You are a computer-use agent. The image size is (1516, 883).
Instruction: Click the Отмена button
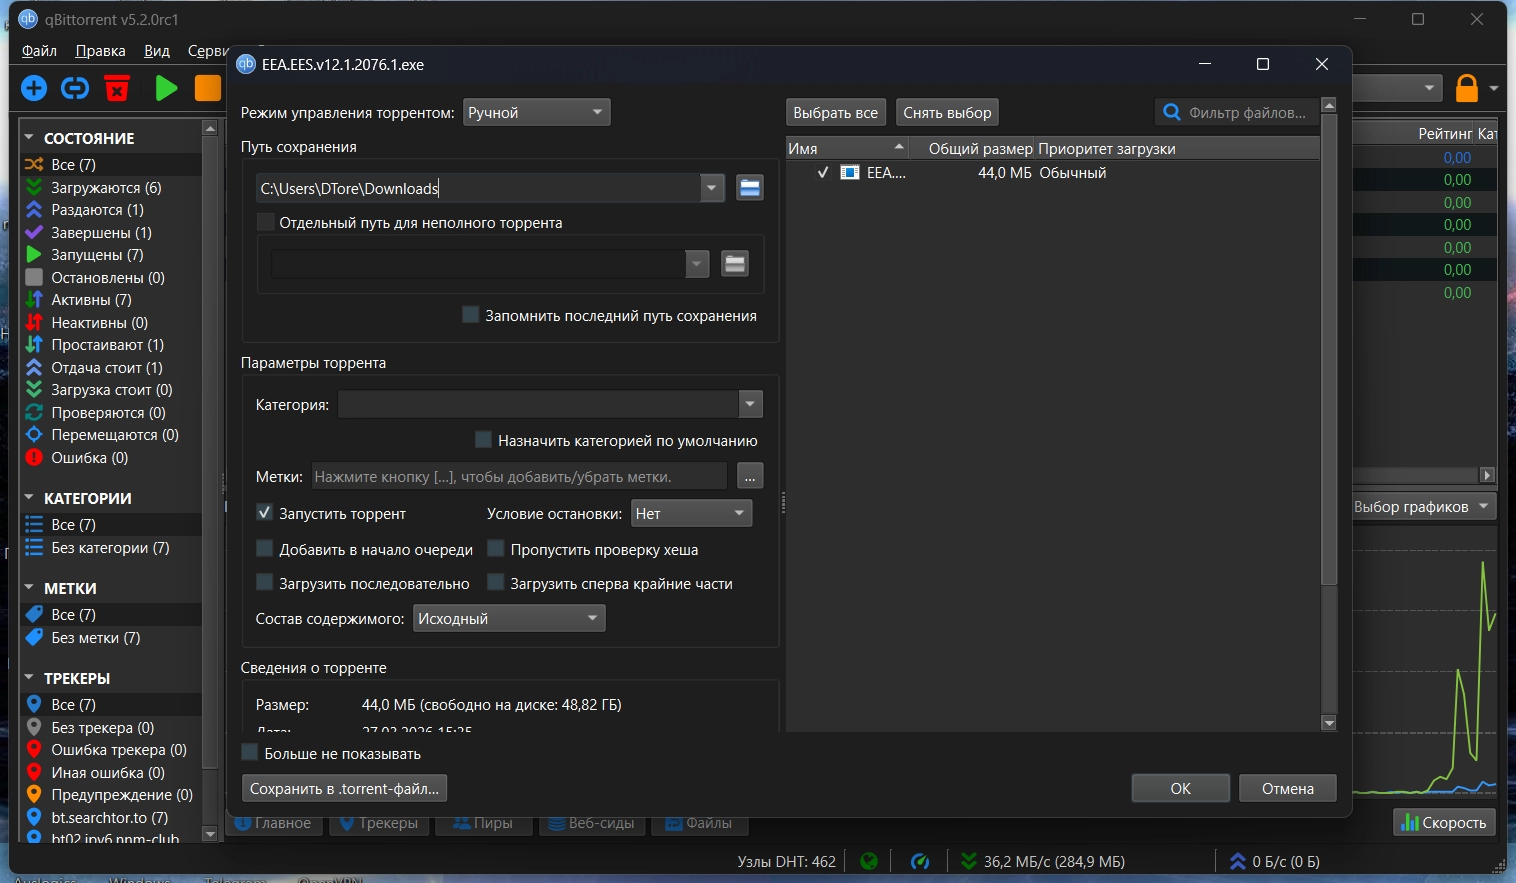point(1288,789)
